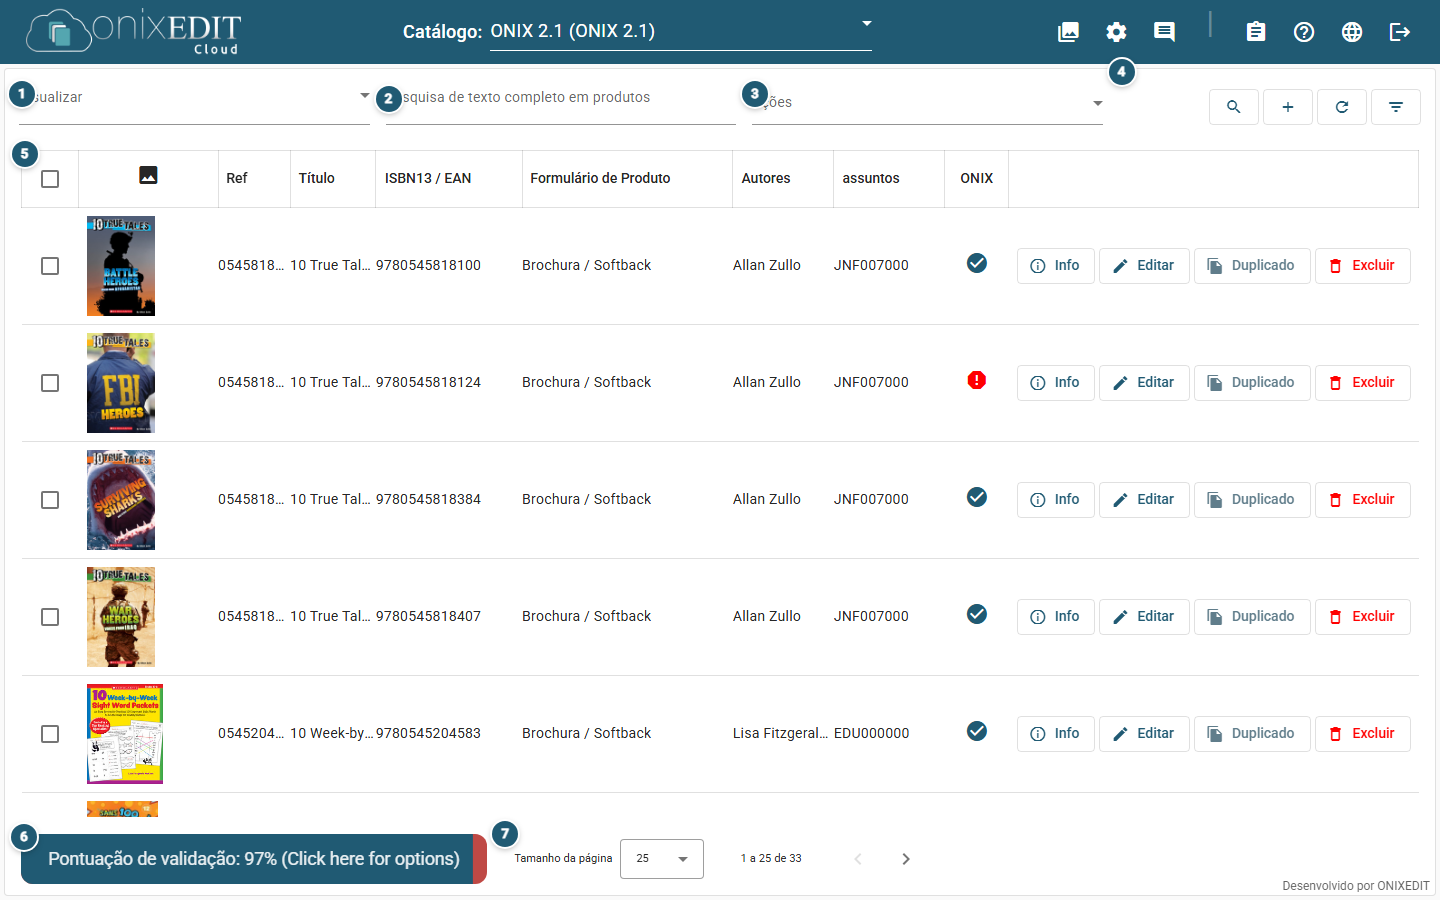Go to the previous page of results

pos(858,859)
